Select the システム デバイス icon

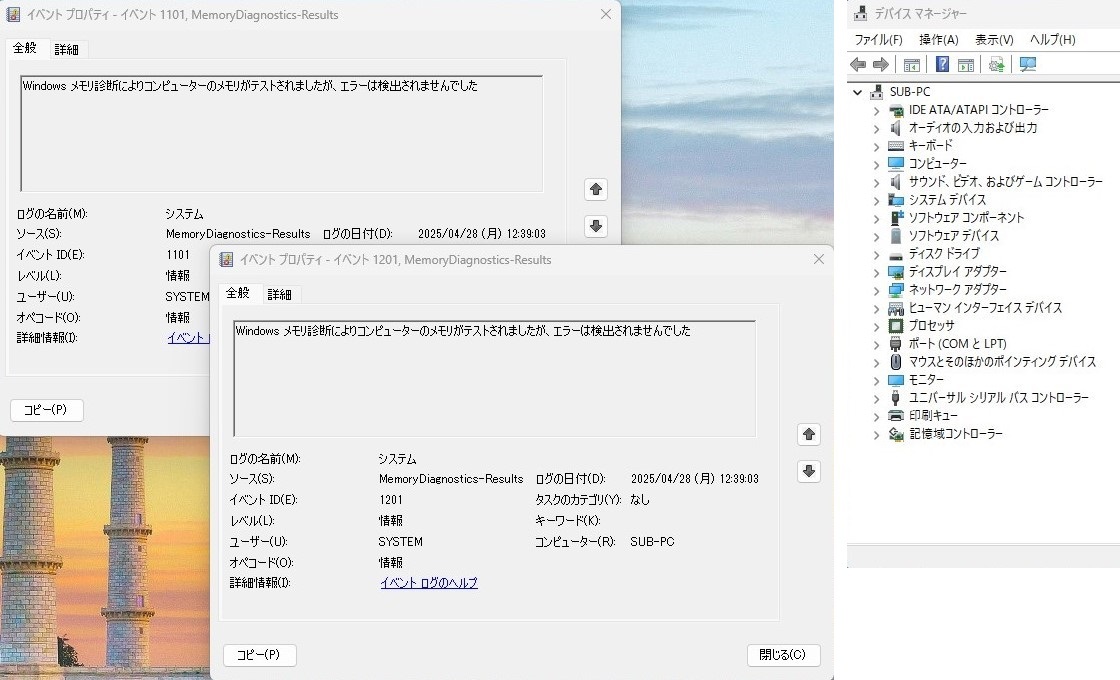click(896, 200)
